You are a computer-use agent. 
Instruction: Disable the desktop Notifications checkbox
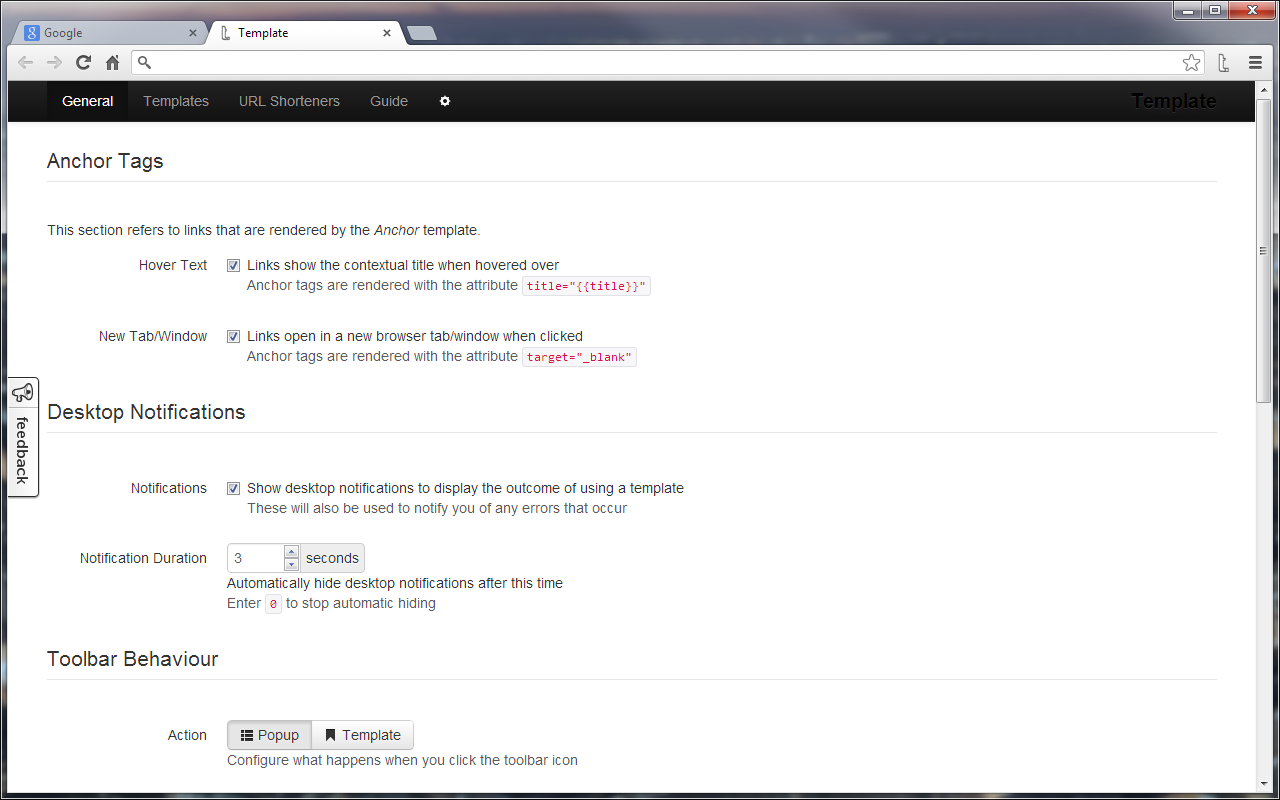pyautogui.click(x=233, y=489)
